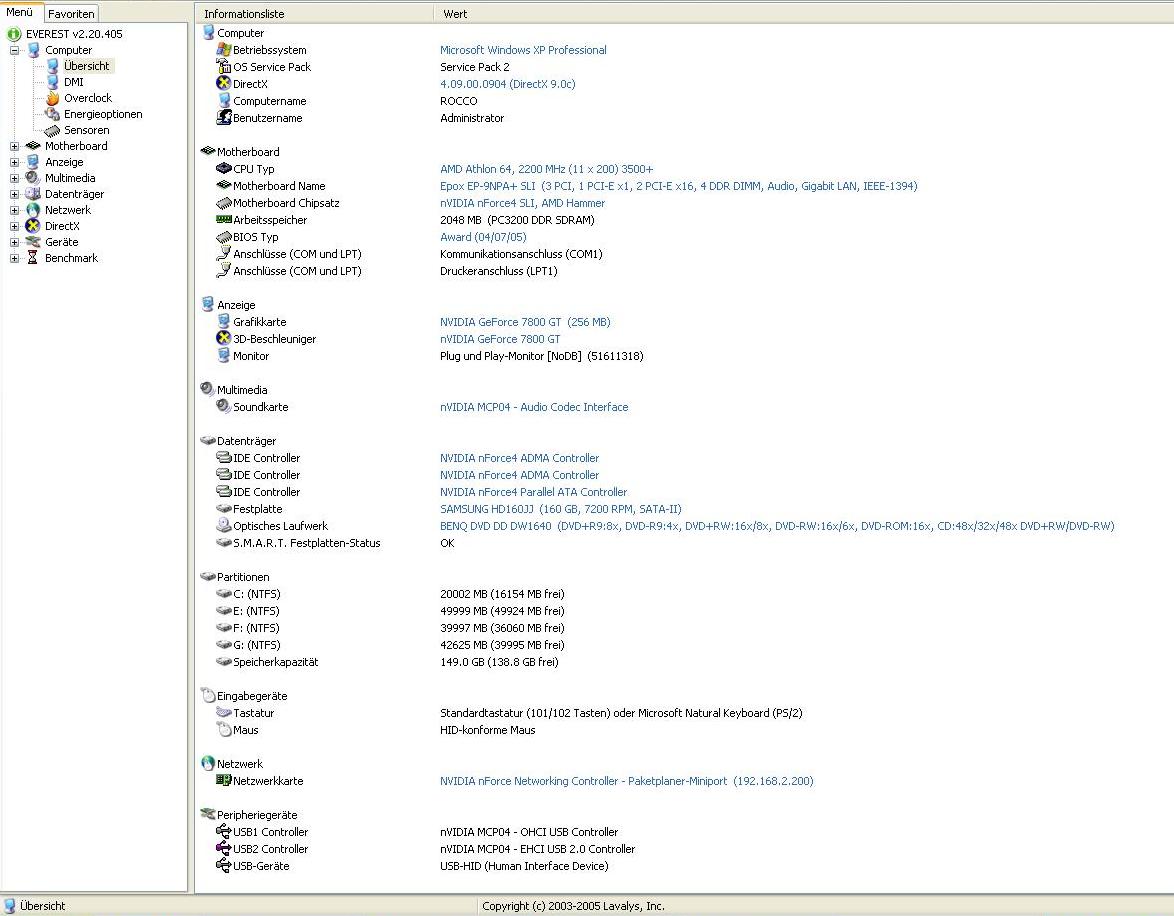The image size is (1174, 916).
Task: Select Übersicht in the tree
Action: tap(87, 66)
